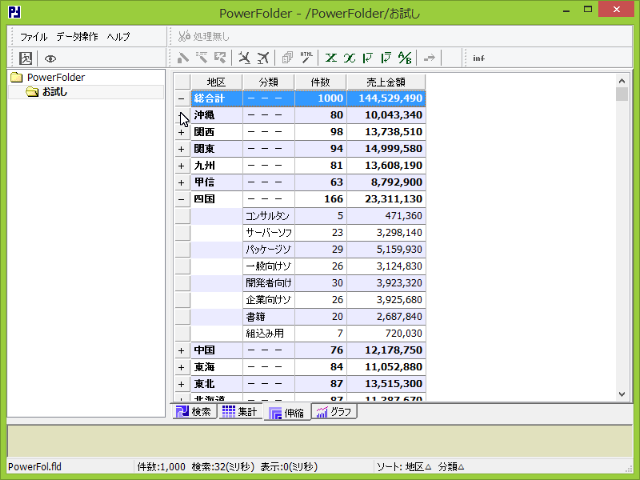Click the gray right-arrow toolbar icon
640x480 pixels.
pyautogui.click(x=429, y=58)
